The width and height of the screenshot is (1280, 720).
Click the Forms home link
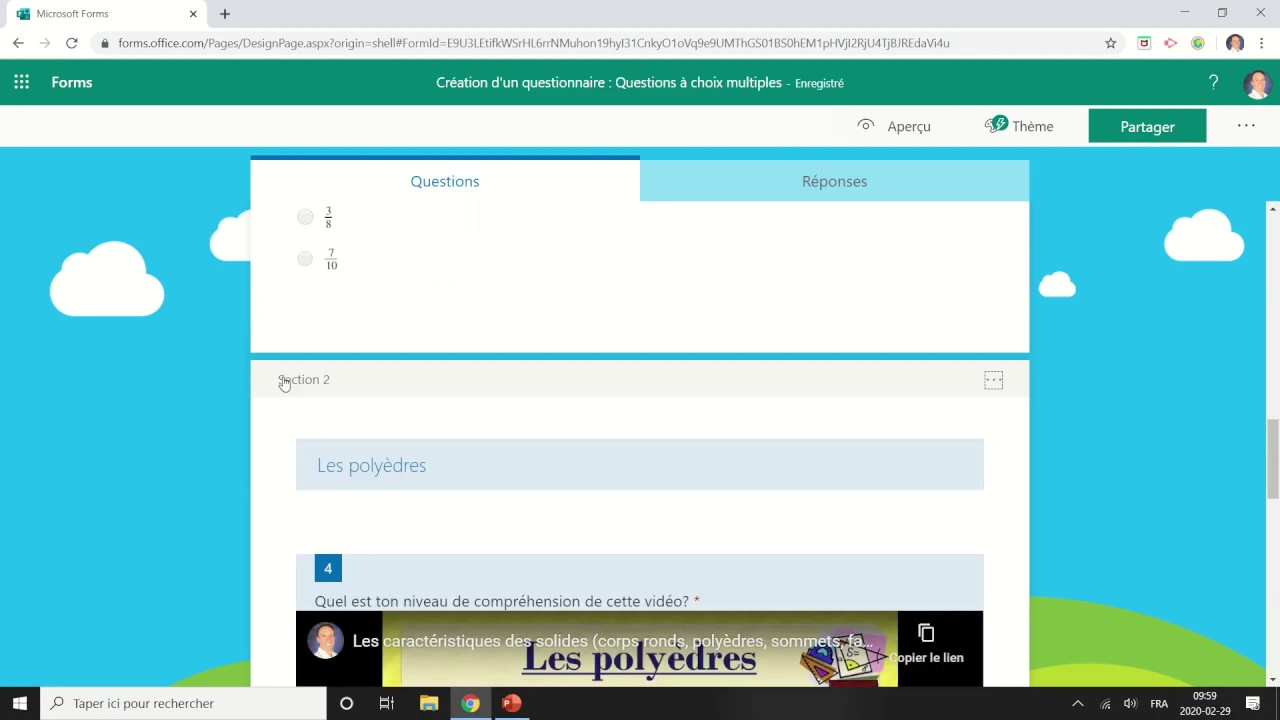[72, 82]
